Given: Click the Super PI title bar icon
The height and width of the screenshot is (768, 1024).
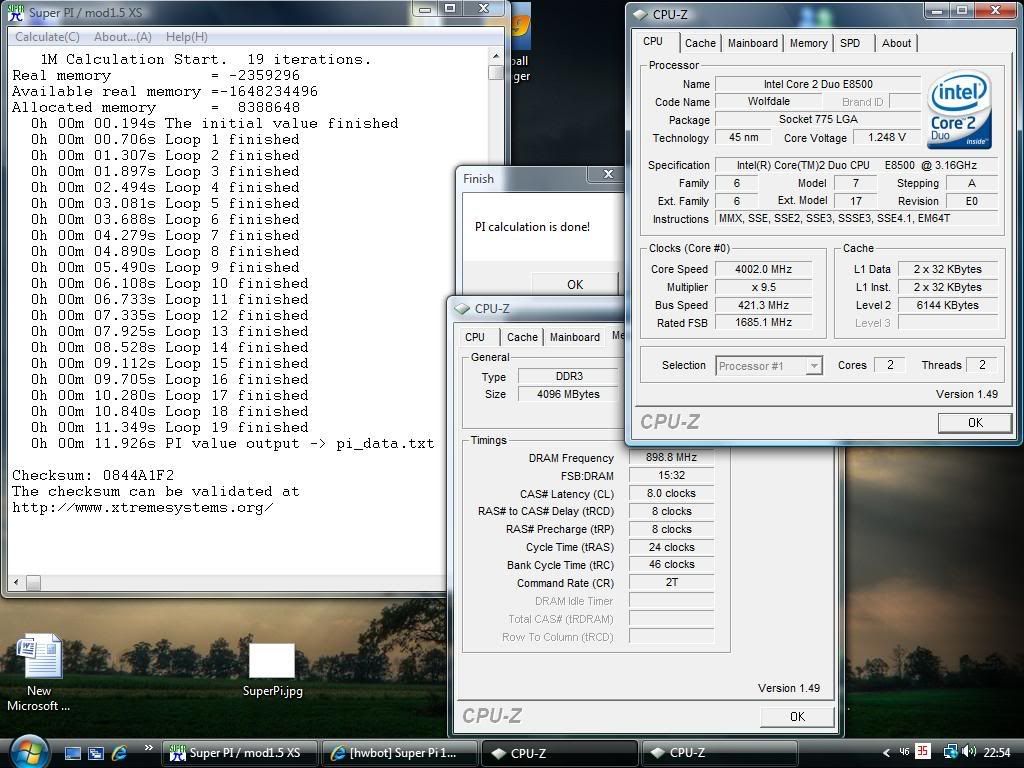Looking at the screenshot, I should [16, 12].
